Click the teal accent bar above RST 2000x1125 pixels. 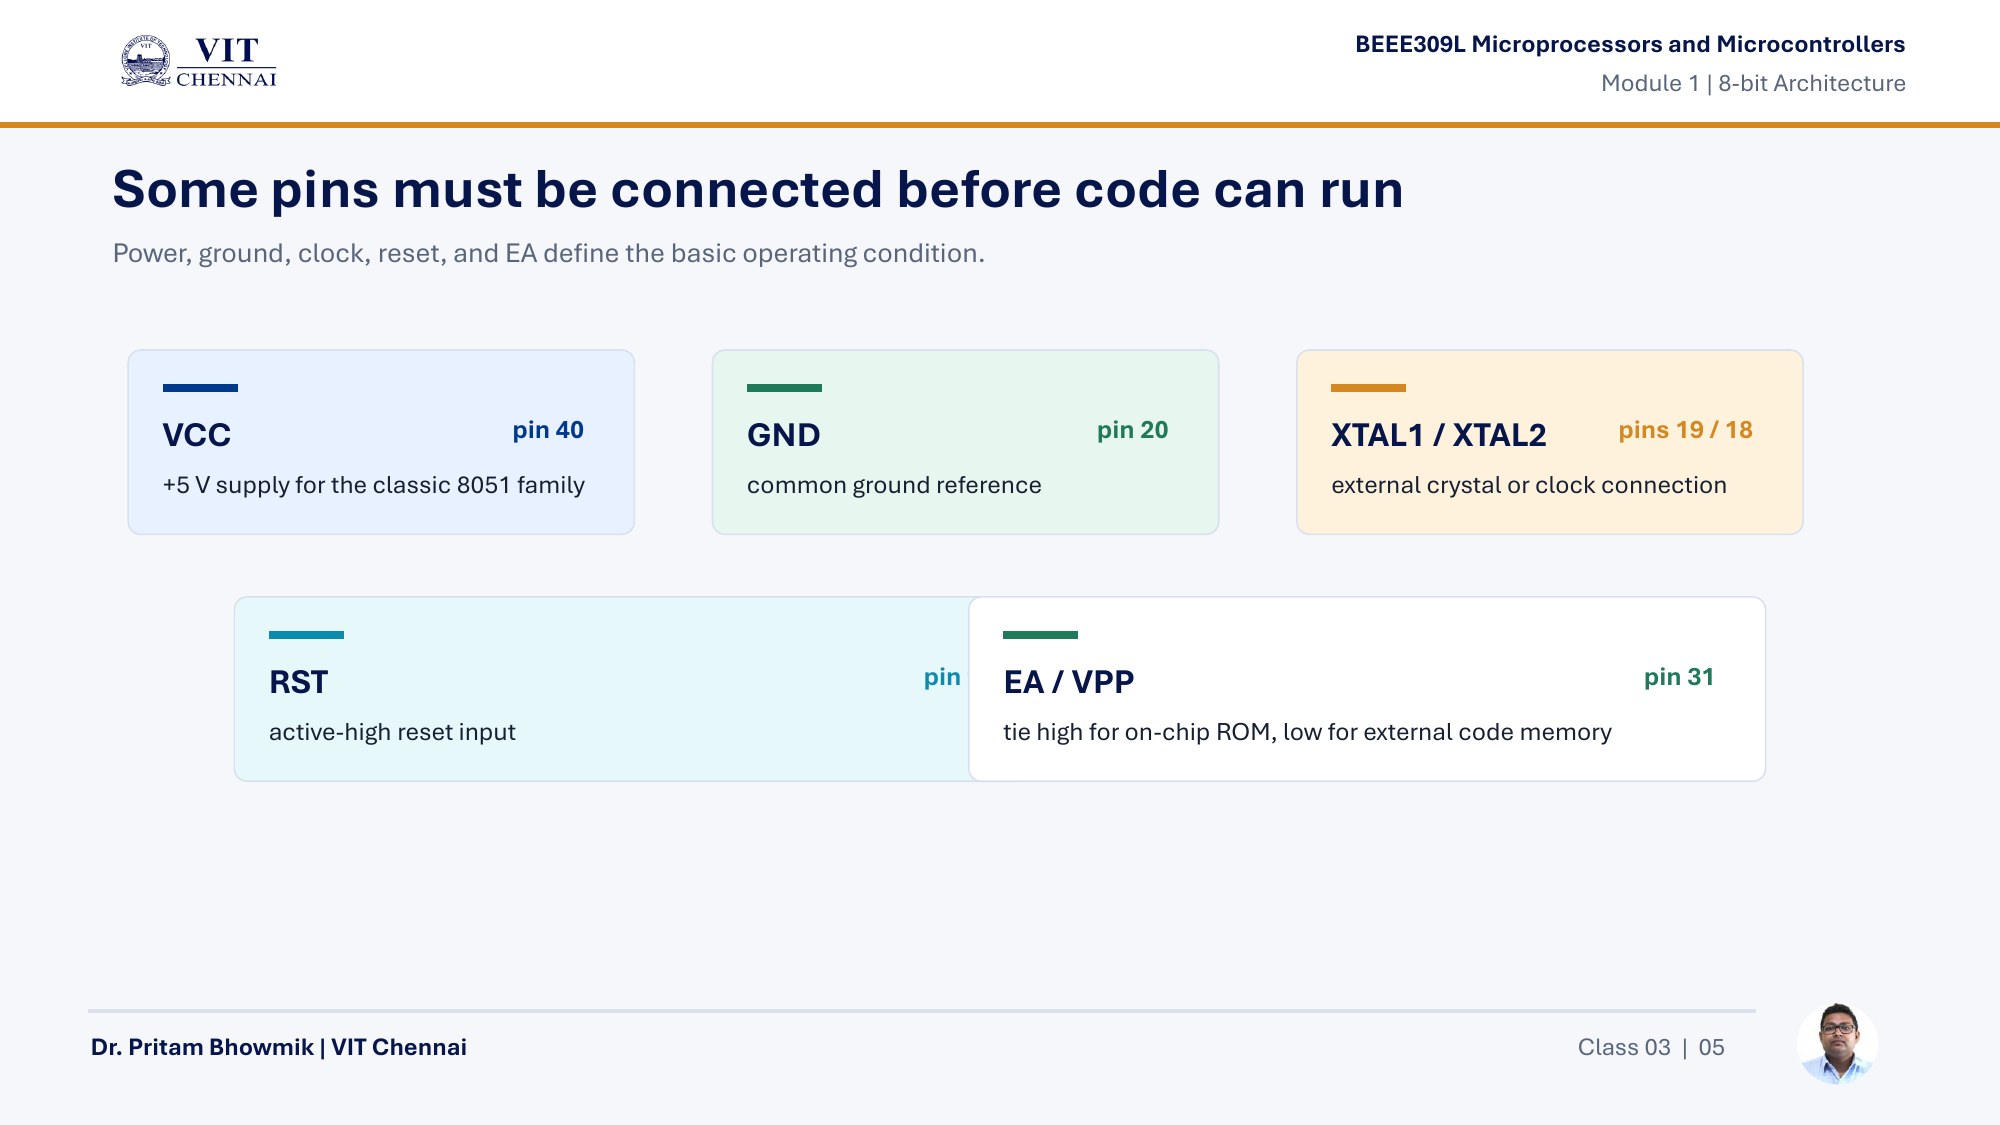click(306, 635)
